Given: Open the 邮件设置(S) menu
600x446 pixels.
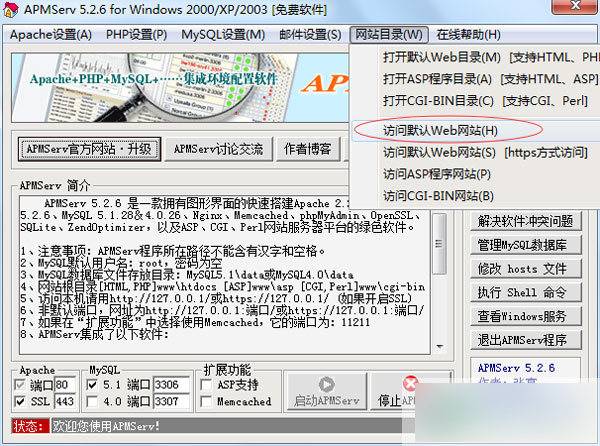Looking at the screenshot, I should pos(308,34).
